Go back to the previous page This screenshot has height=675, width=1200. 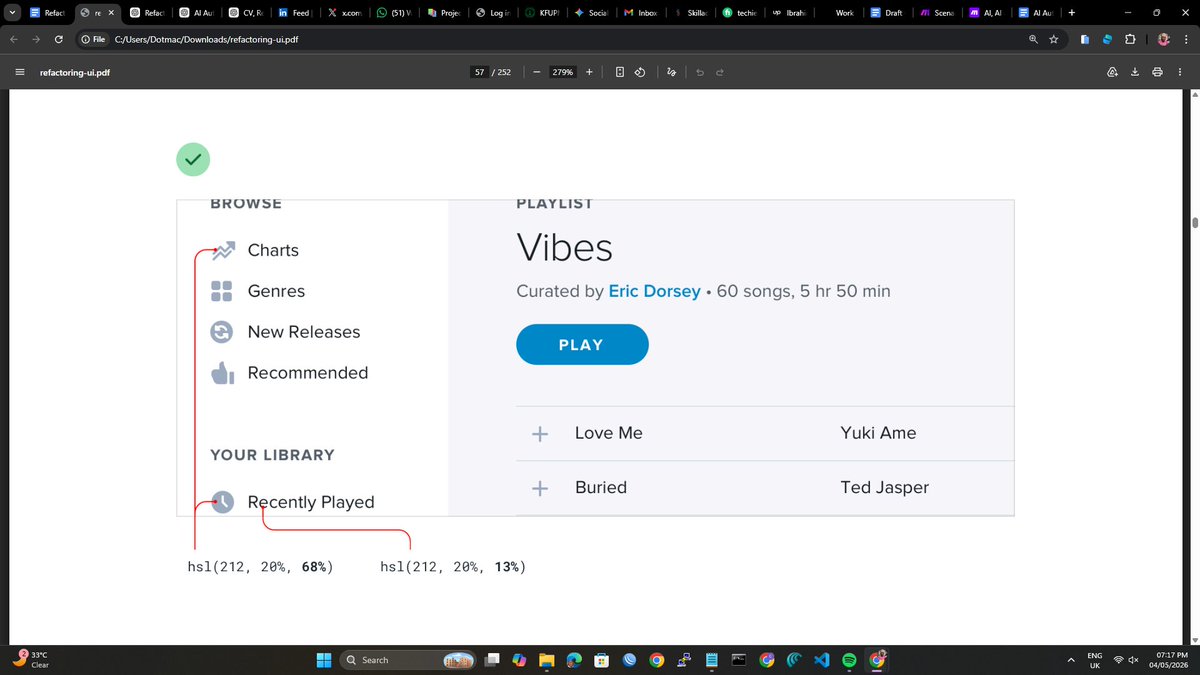click(14, 39)
